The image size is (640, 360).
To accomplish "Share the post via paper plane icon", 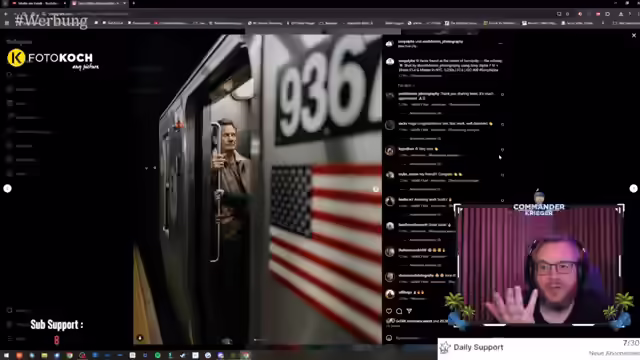I will pos(409,311).
